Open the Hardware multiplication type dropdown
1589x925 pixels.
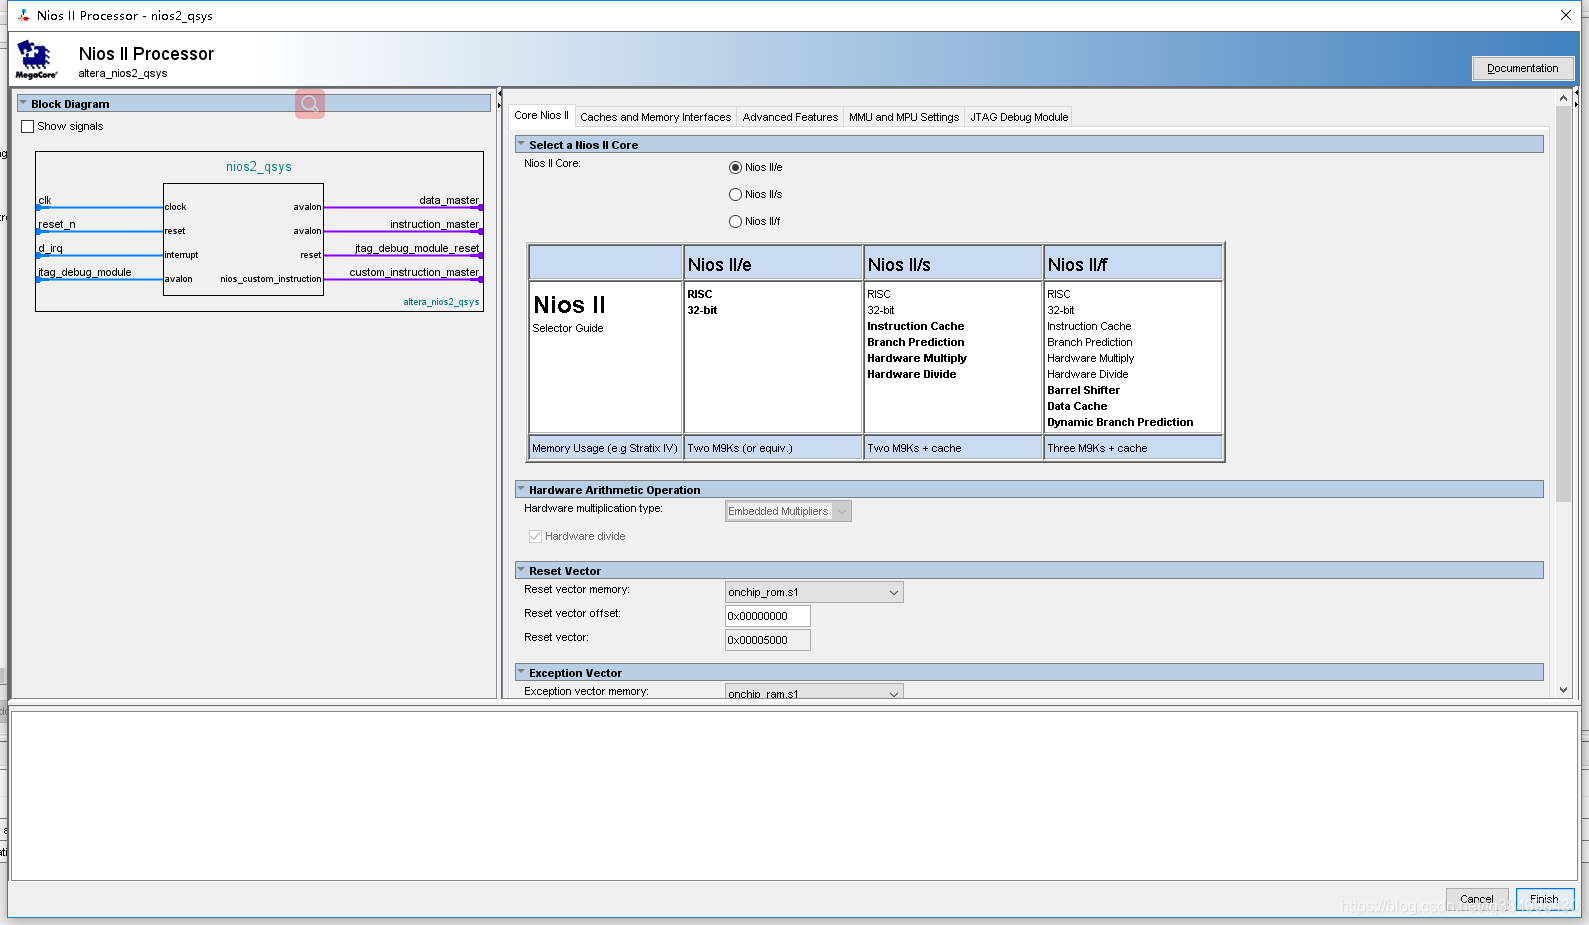(x=788, y=511)
